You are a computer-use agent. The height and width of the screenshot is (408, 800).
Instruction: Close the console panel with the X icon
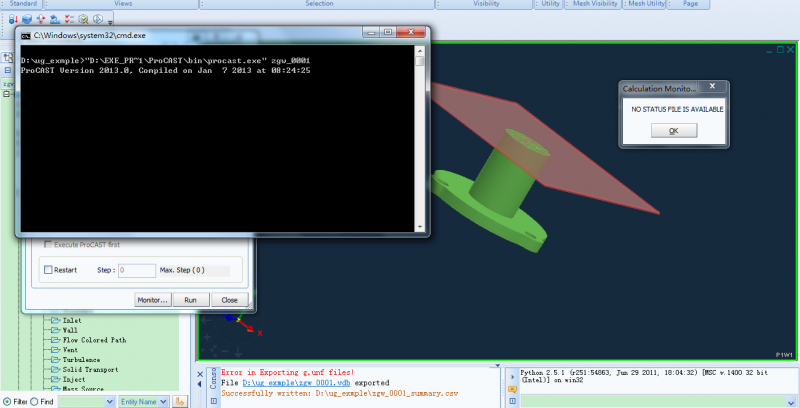pos(200,374)
